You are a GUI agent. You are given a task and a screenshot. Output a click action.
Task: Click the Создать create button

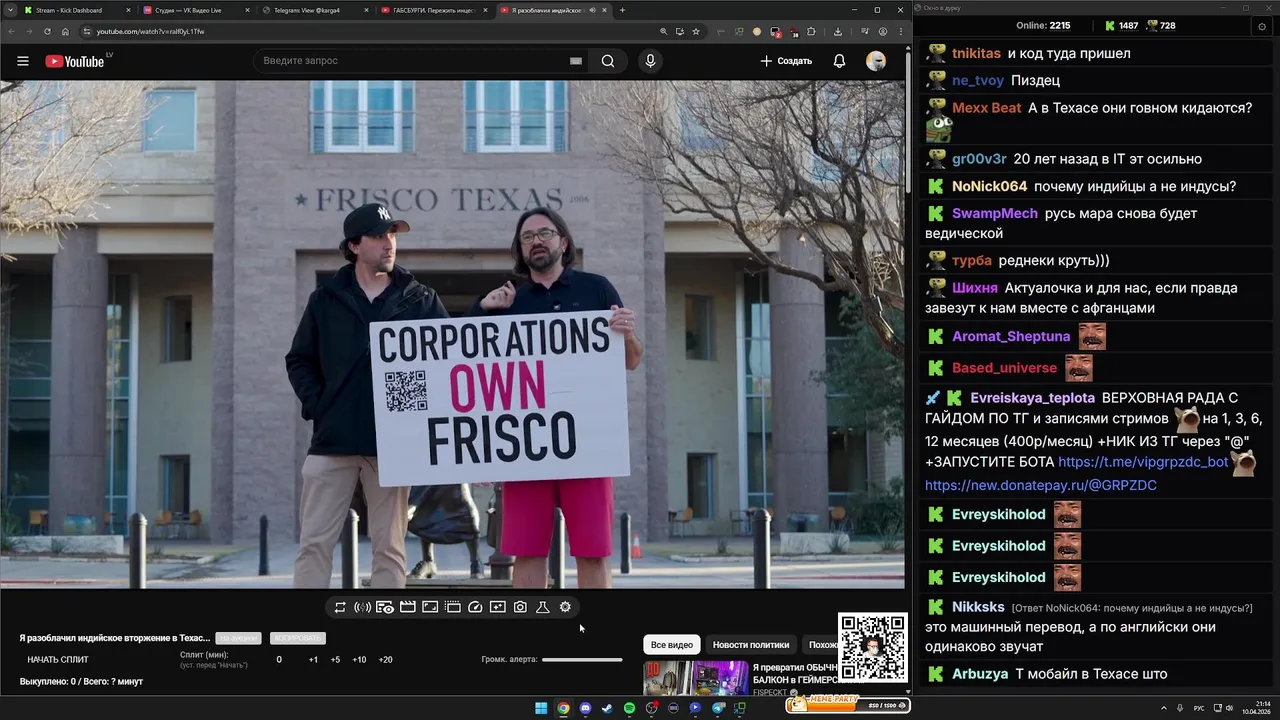coord(786,61)
